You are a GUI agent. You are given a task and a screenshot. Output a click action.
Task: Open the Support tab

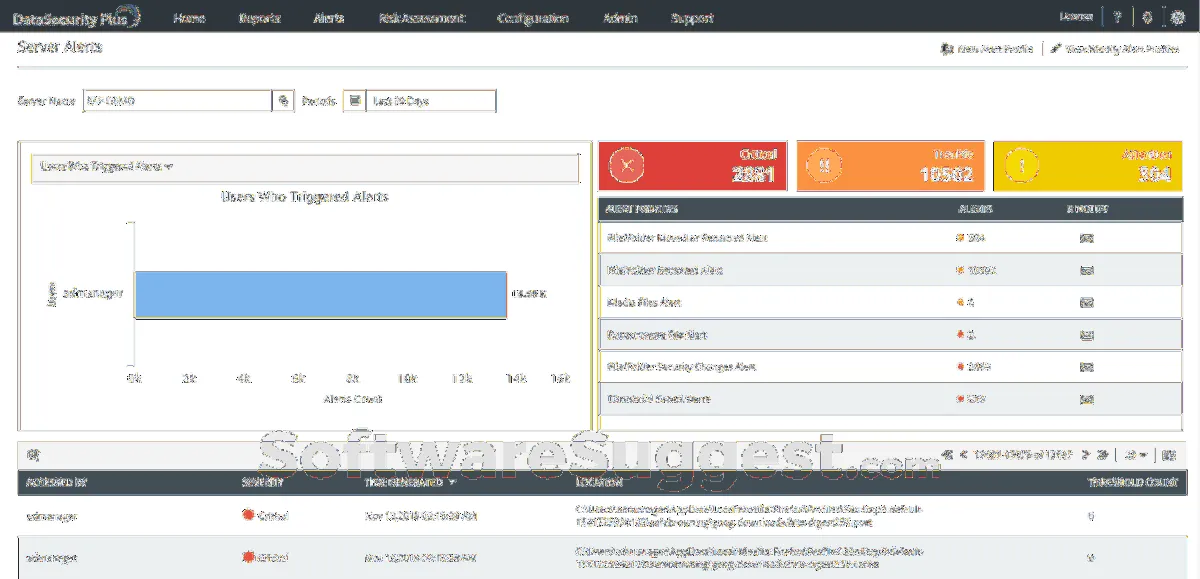coord(692,18)
